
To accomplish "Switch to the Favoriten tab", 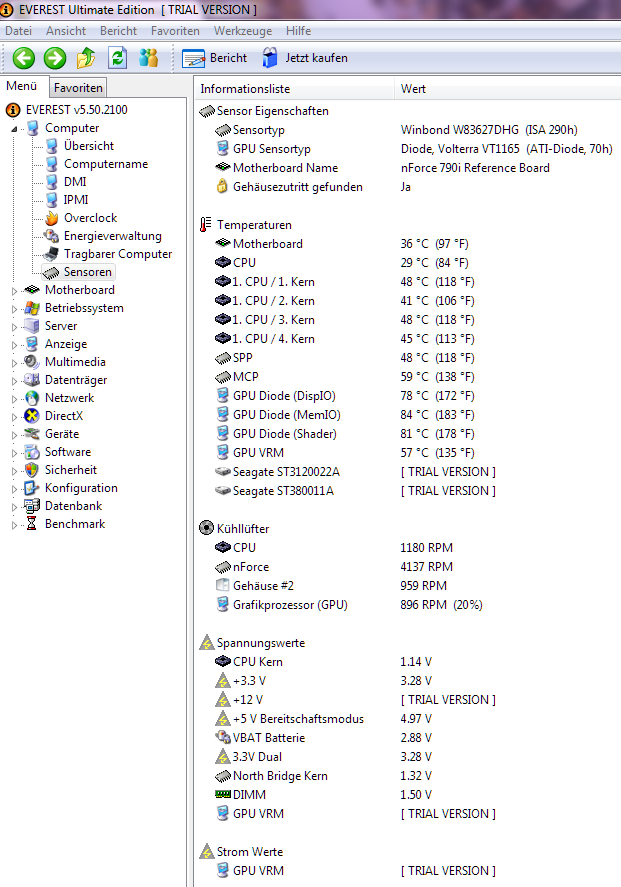I will [77, 88].
